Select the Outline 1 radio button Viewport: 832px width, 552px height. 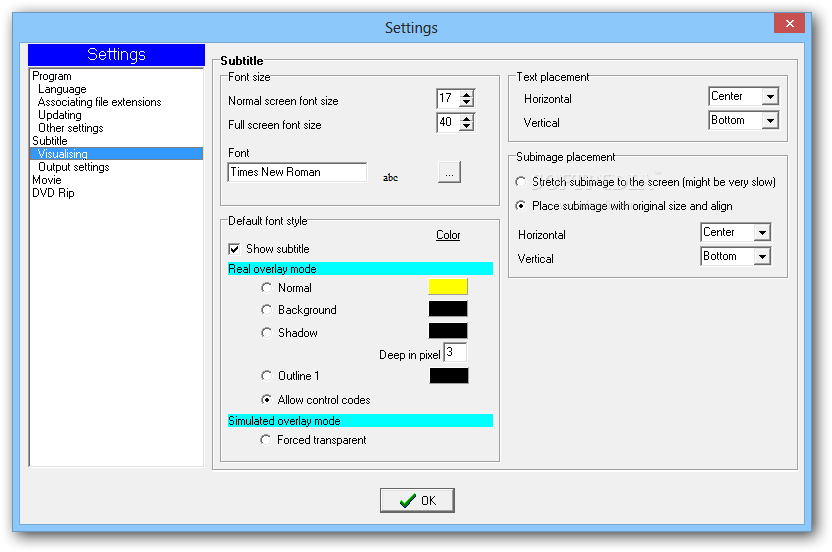[266, 376]
